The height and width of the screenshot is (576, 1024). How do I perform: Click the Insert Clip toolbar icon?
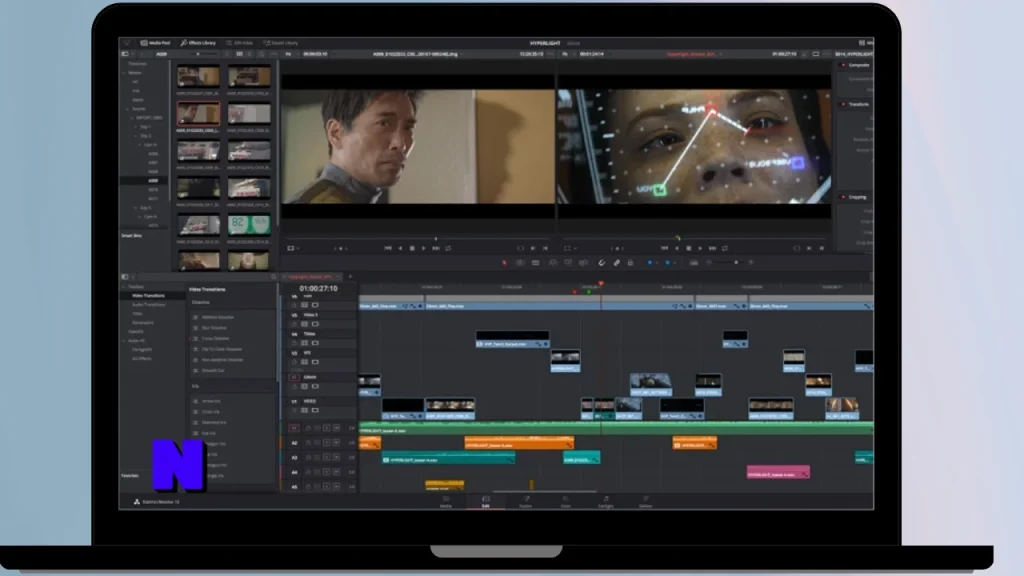(552, 263)
